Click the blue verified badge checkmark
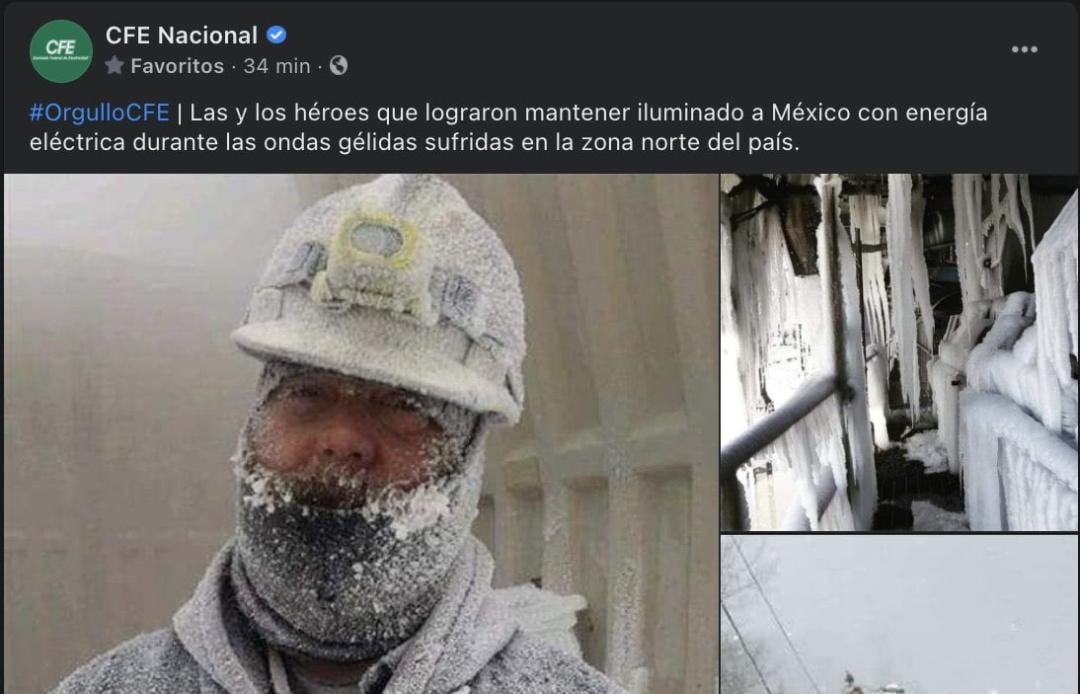Viewport: 1080px width, 694px height. tap(276, 35)
